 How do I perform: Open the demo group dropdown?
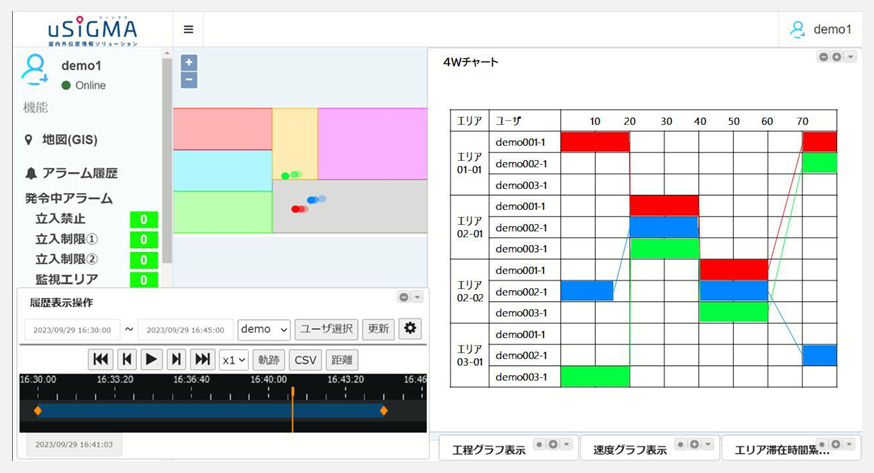click(264, 329)
